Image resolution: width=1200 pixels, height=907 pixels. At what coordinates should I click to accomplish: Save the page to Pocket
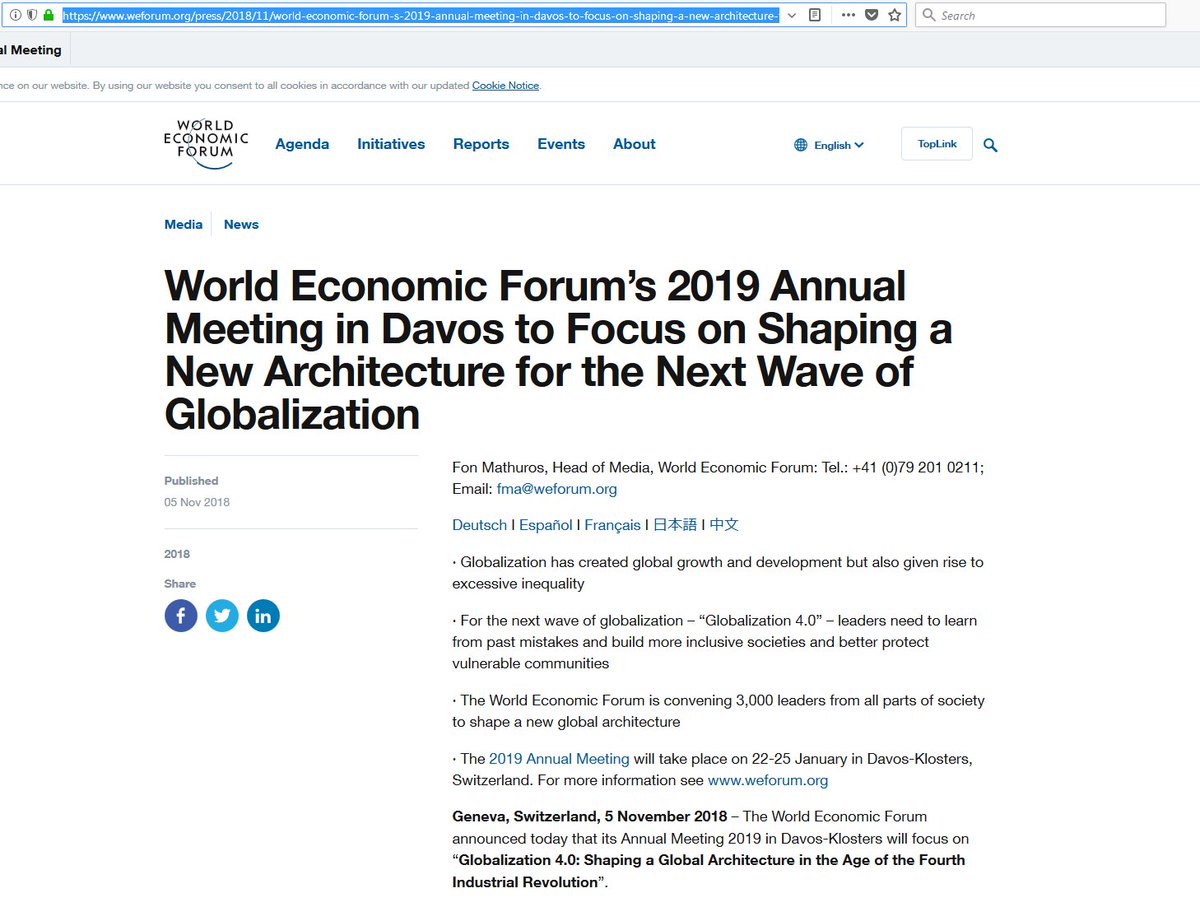(871, 15)
